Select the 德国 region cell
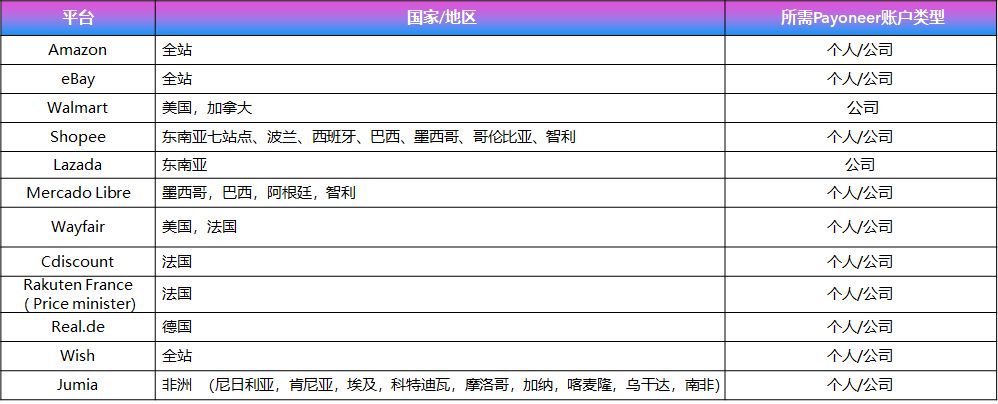Image resolution: width=998 pixels, height=404 pixels. coord(177,327)
